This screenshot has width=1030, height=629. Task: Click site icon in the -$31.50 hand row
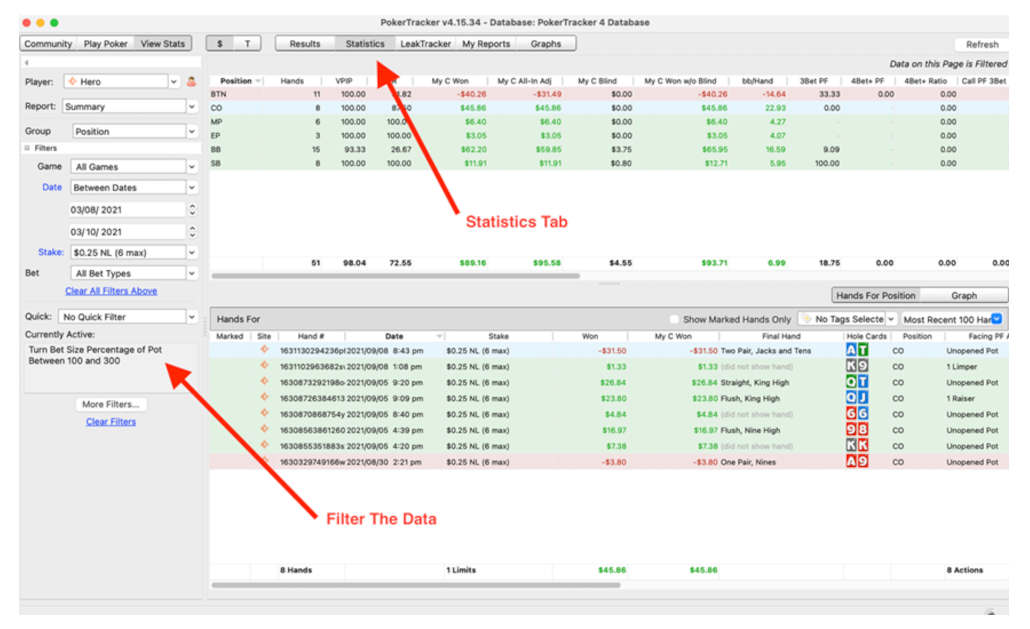[264, 350]
